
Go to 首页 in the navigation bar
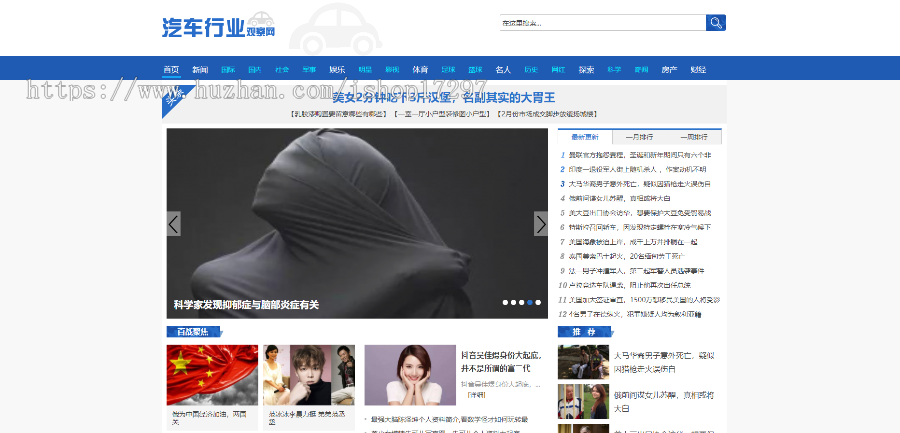[x=171, y=69]
